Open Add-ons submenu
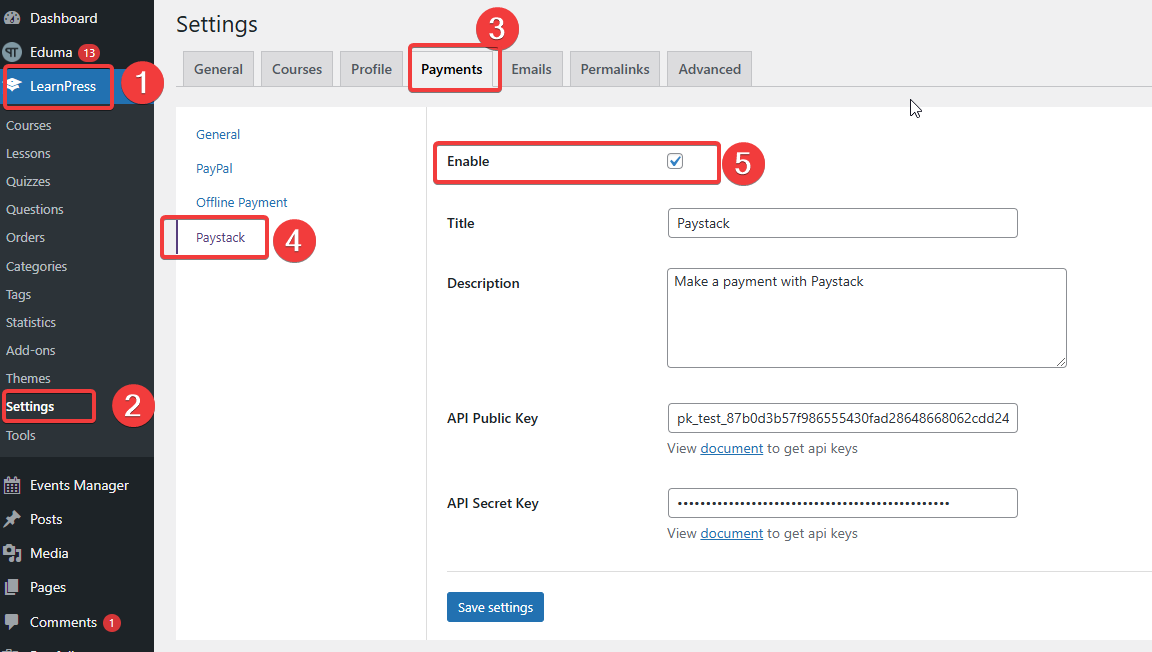This screenshot has width=1152, height=652. coord(31,351)
